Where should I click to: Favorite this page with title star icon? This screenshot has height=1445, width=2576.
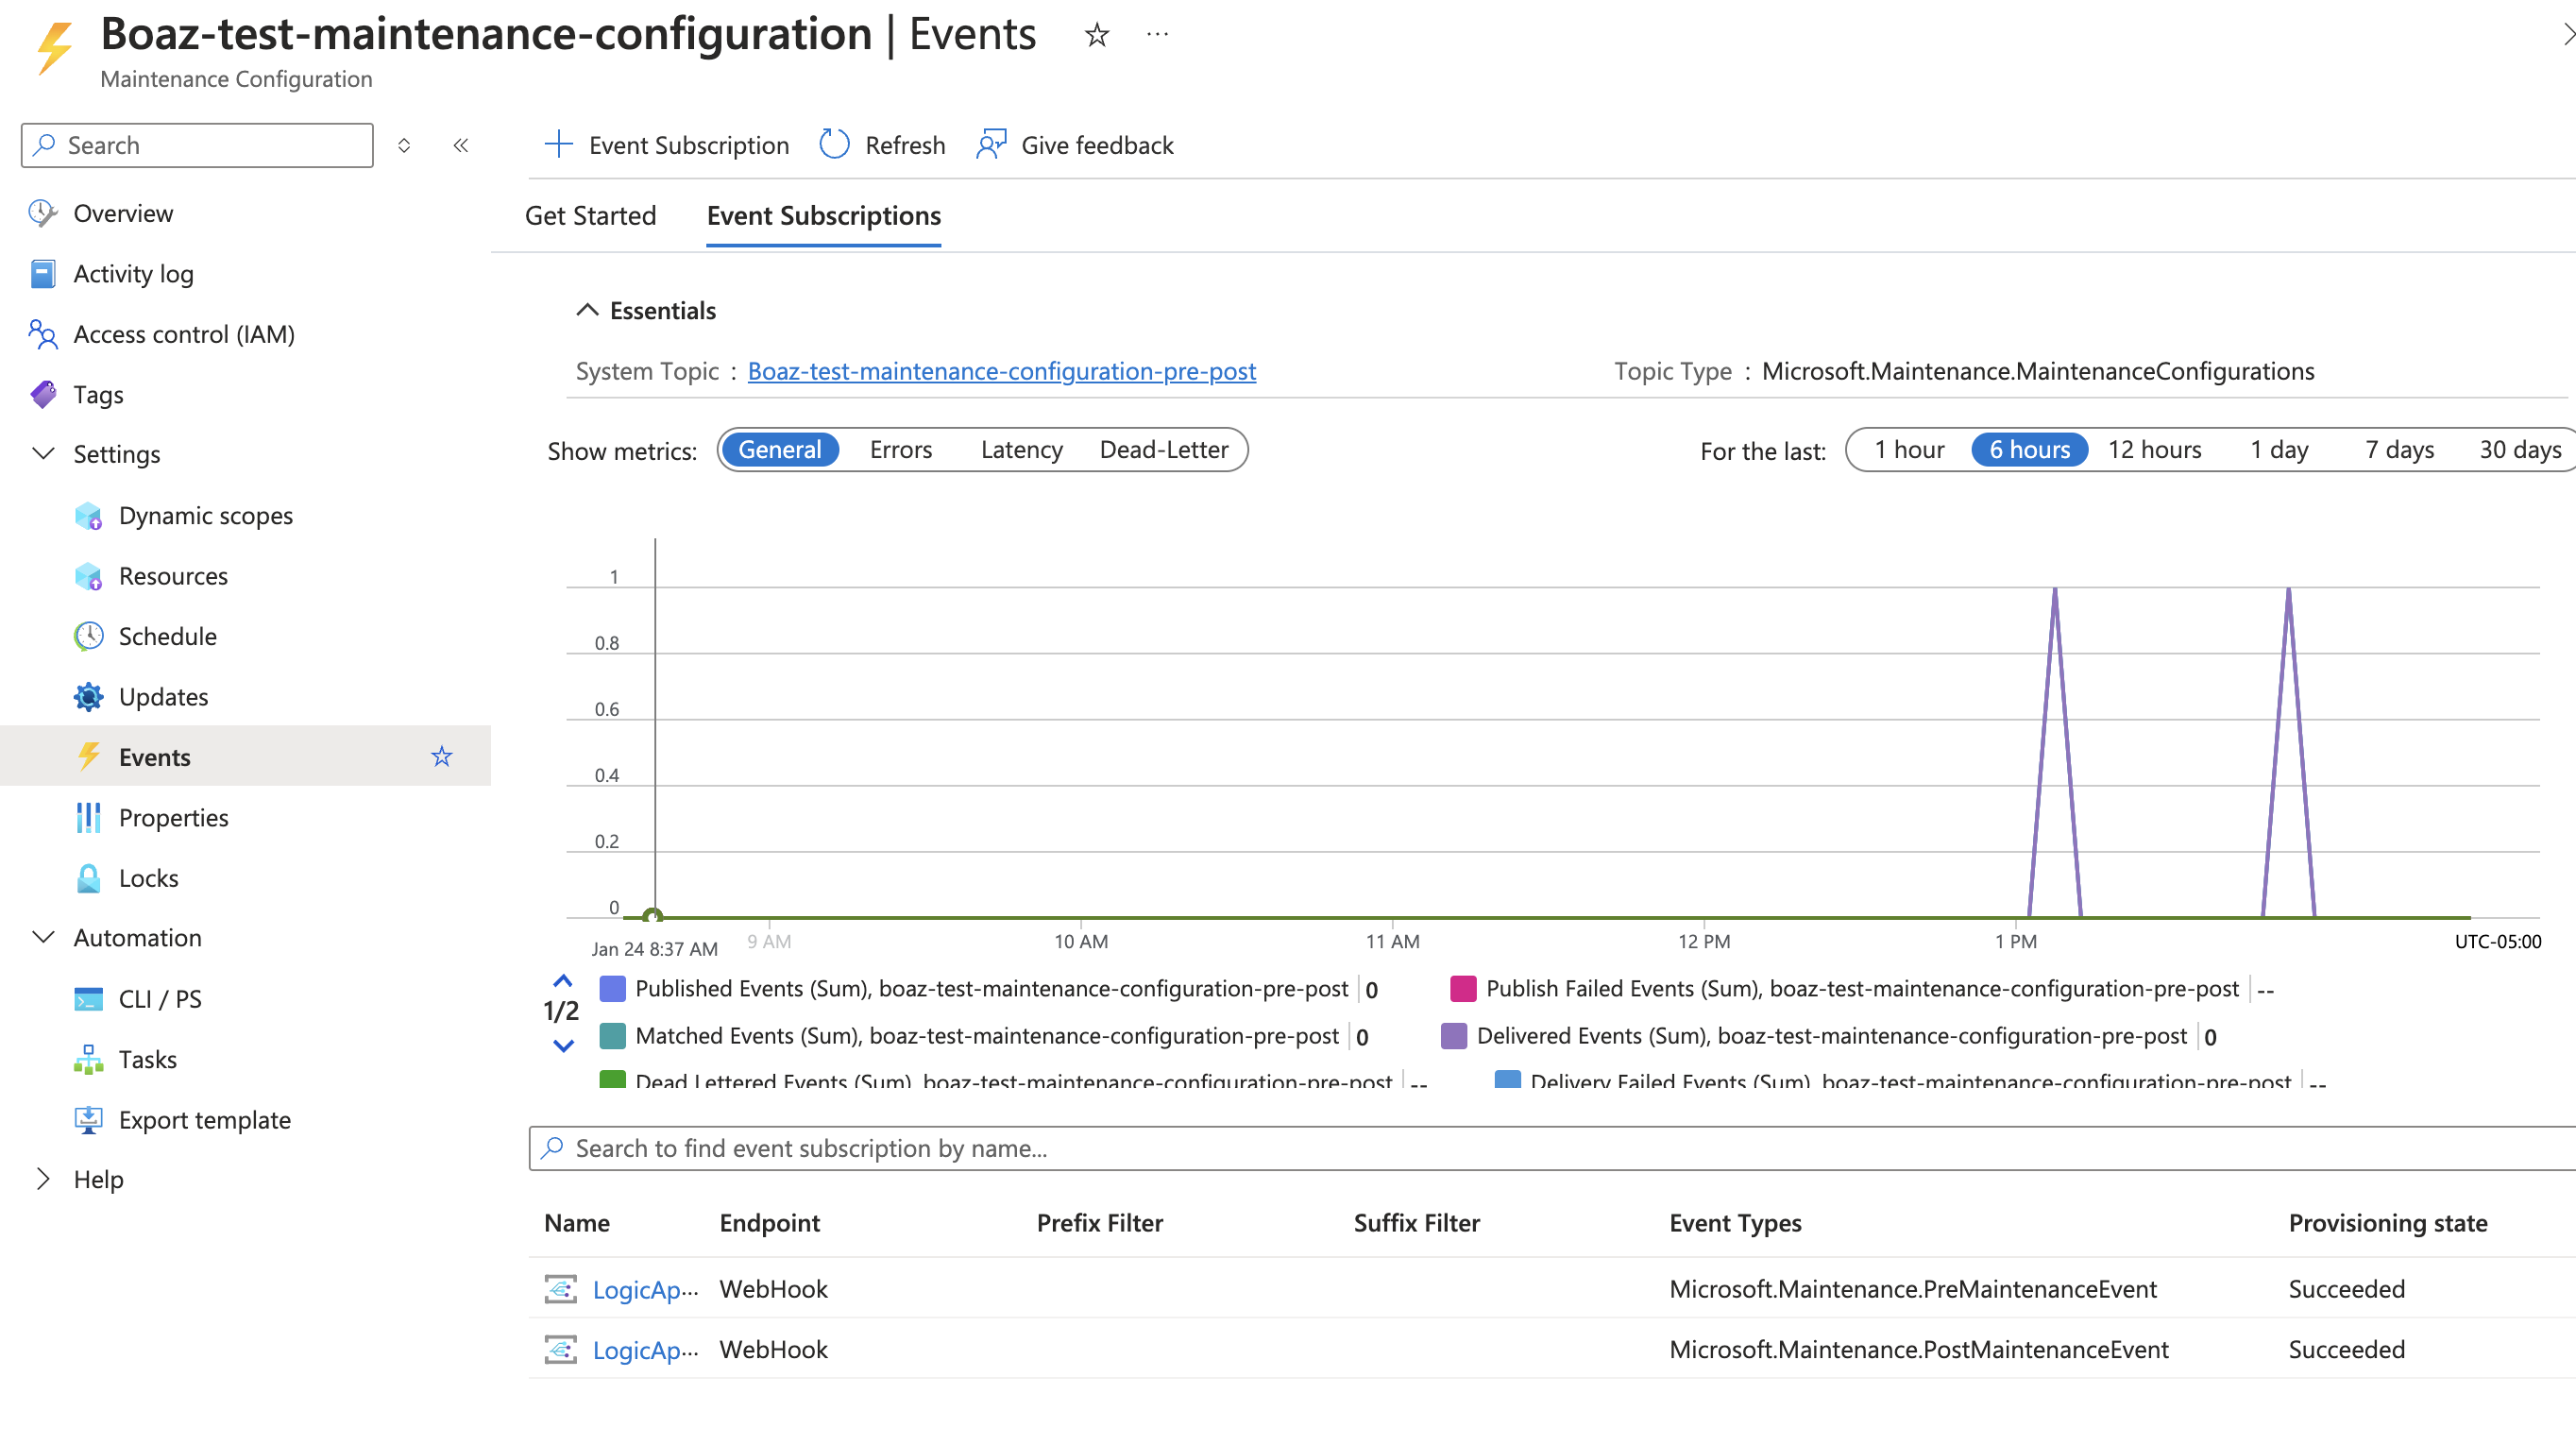point(1096,35)
